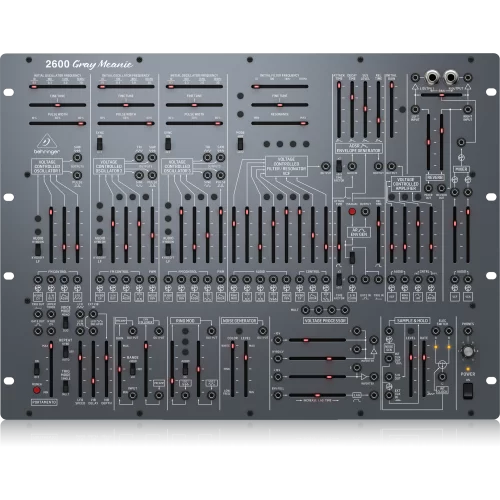The image size is (500, 500).
Task: Click the EXT VIB IN jack
Action: click(x=93, y=314)
